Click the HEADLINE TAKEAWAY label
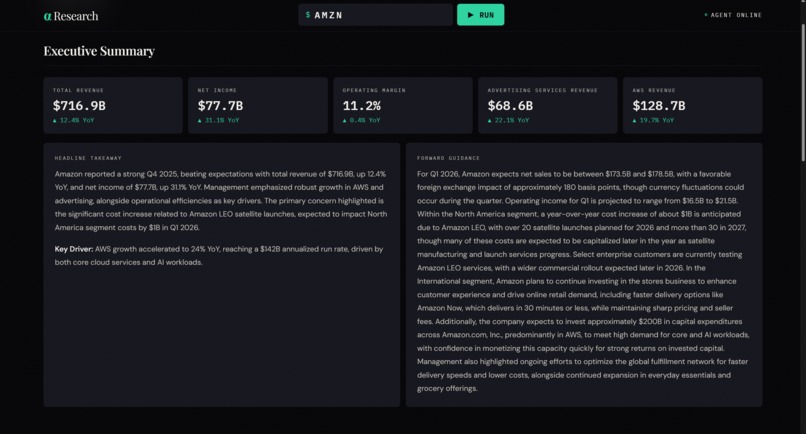The height and width of the screenshot is (434, 806). [88, 158]
